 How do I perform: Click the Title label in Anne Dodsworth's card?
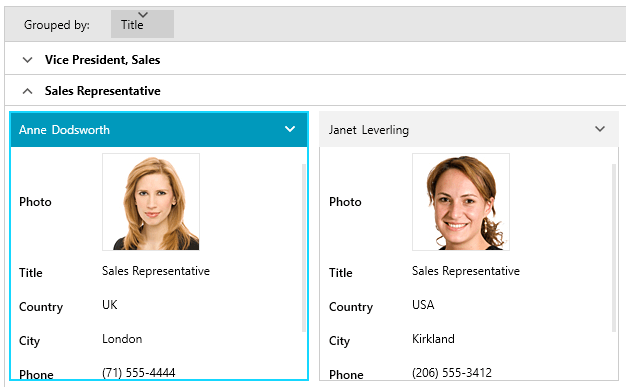point(31,273)
